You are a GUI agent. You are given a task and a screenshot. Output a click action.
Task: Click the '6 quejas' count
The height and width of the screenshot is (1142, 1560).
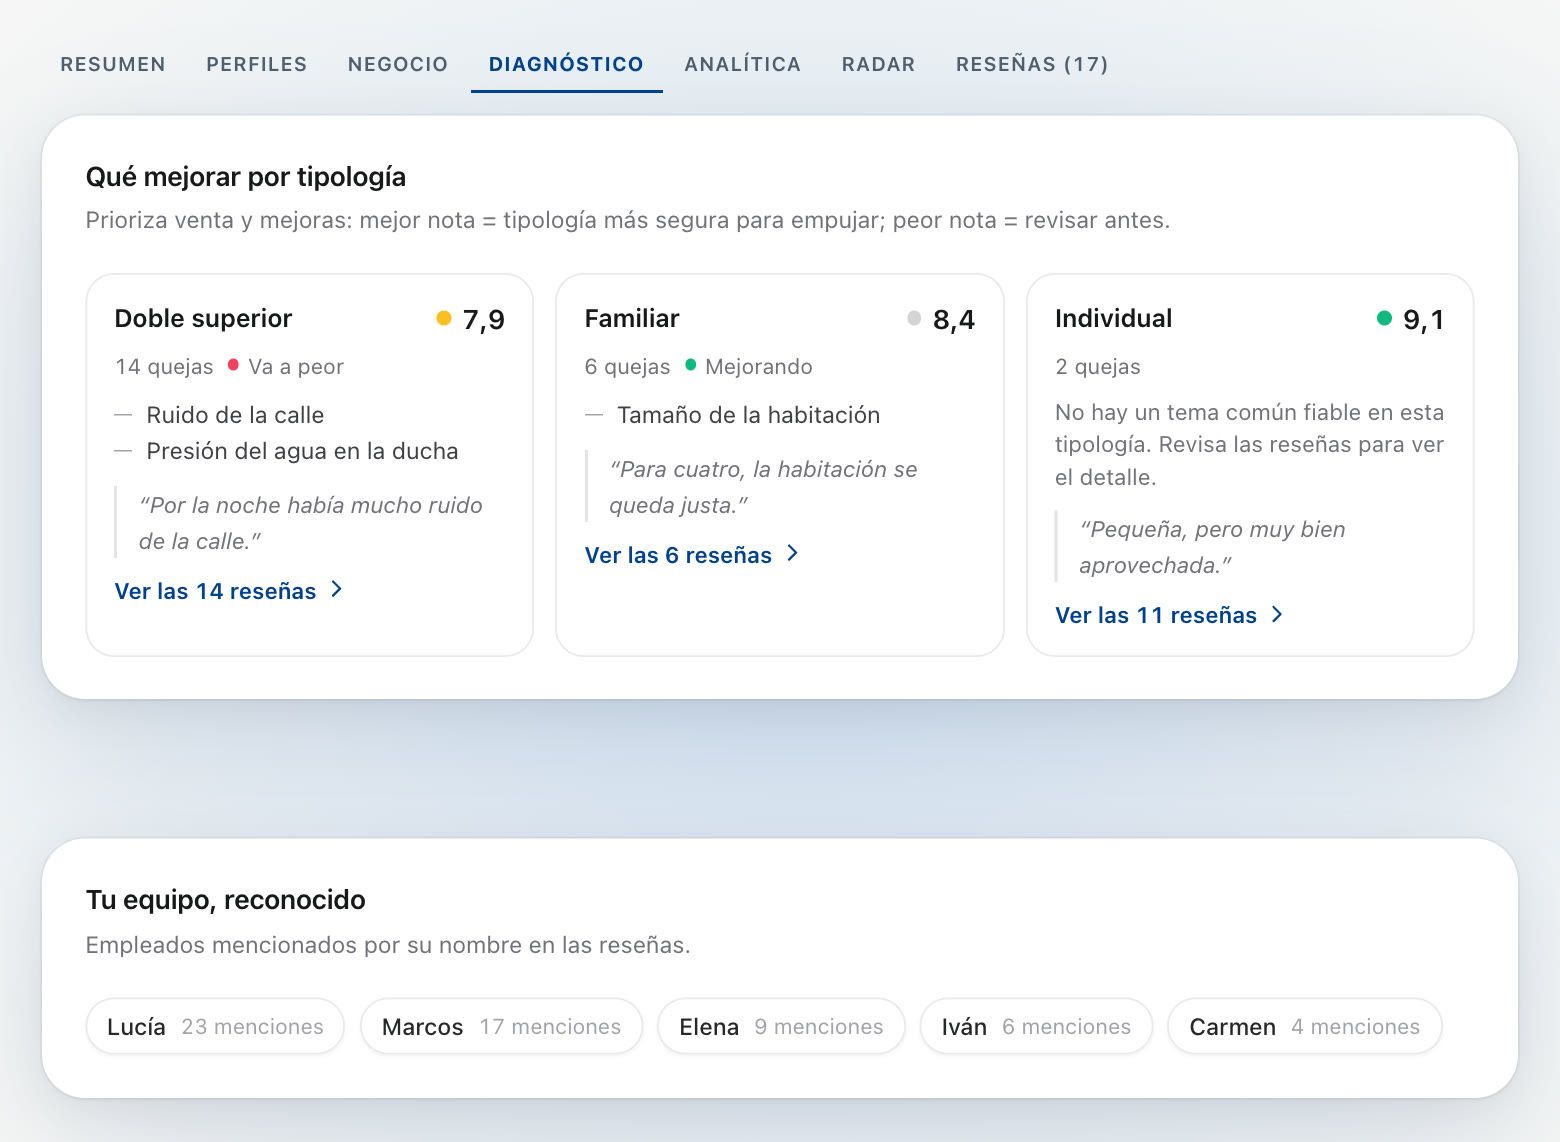click(627, 367)
